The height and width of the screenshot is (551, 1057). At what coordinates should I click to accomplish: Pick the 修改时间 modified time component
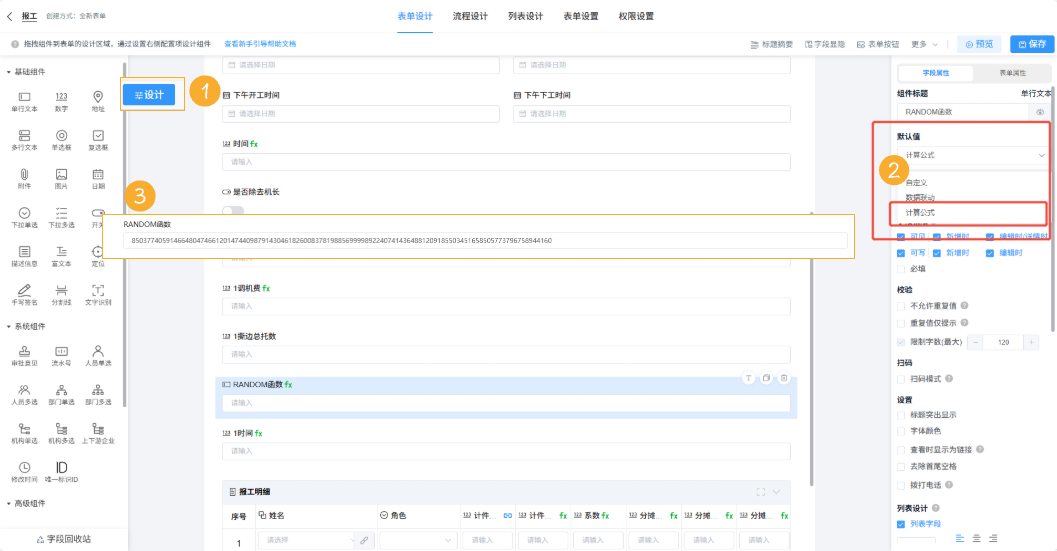pos(24,472)
